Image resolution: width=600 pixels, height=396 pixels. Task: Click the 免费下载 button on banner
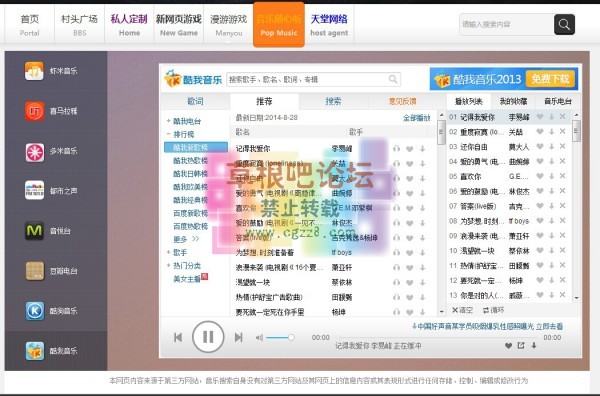click(550, 79)
